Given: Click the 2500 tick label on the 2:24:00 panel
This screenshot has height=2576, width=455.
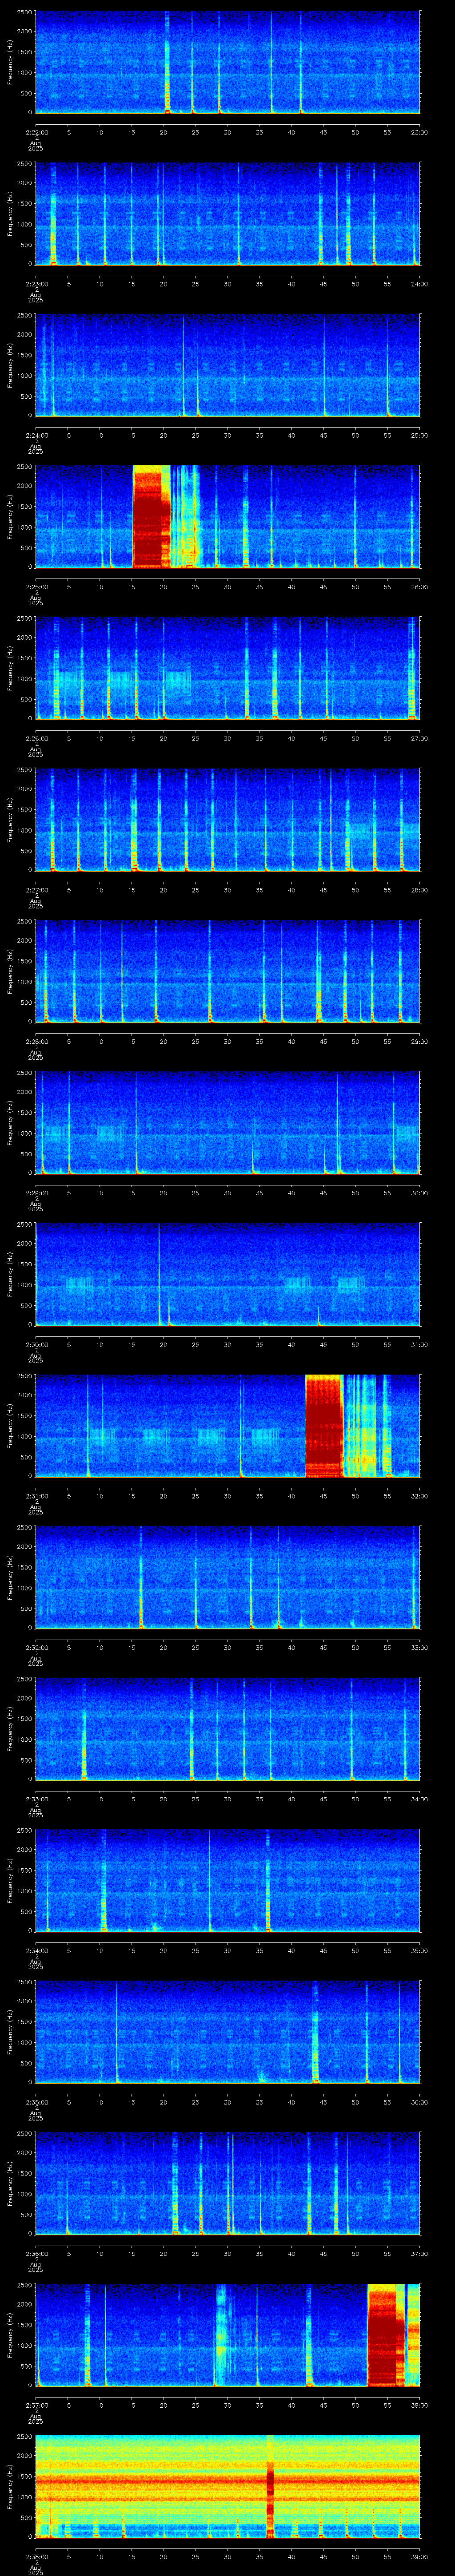Looking at the screenshot, I should tap(24, 316).
